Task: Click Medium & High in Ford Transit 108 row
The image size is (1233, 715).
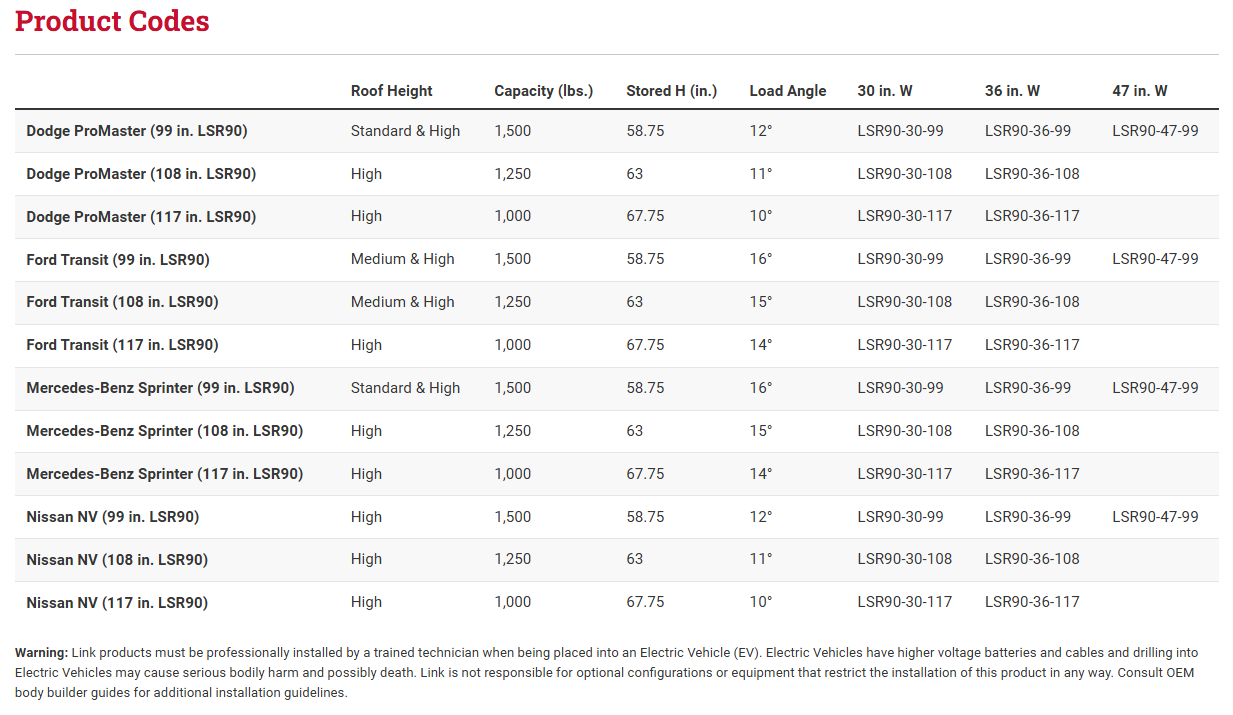Action: pyautogui.click(x=402, y=302)
